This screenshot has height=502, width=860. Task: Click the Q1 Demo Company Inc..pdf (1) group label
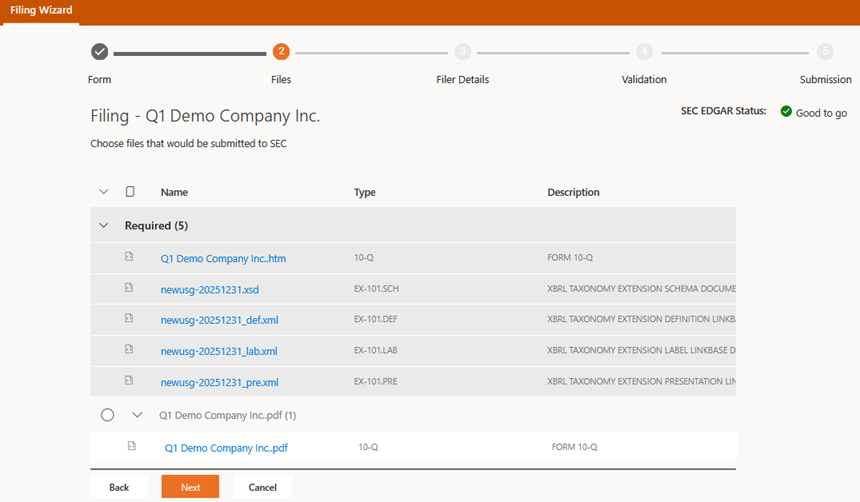[228, 415]
